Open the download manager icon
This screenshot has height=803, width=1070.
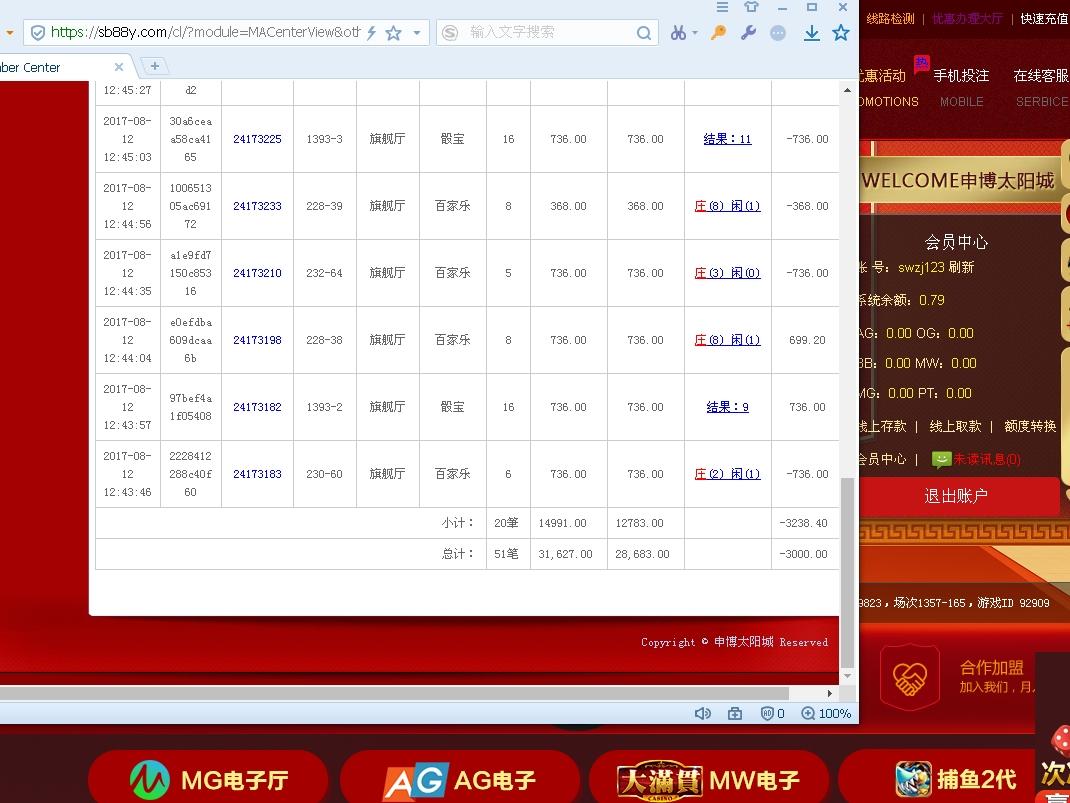click(x=812, y=32)
